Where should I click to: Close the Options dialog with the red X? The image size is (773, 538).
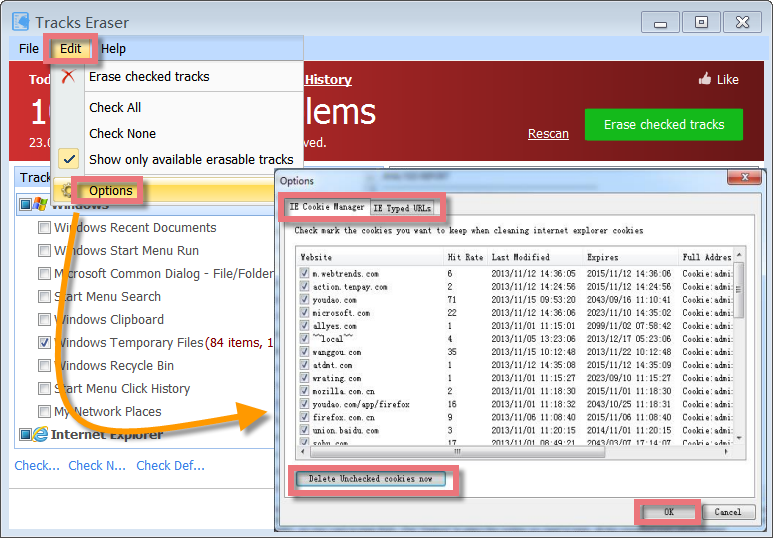pos(741,181)
